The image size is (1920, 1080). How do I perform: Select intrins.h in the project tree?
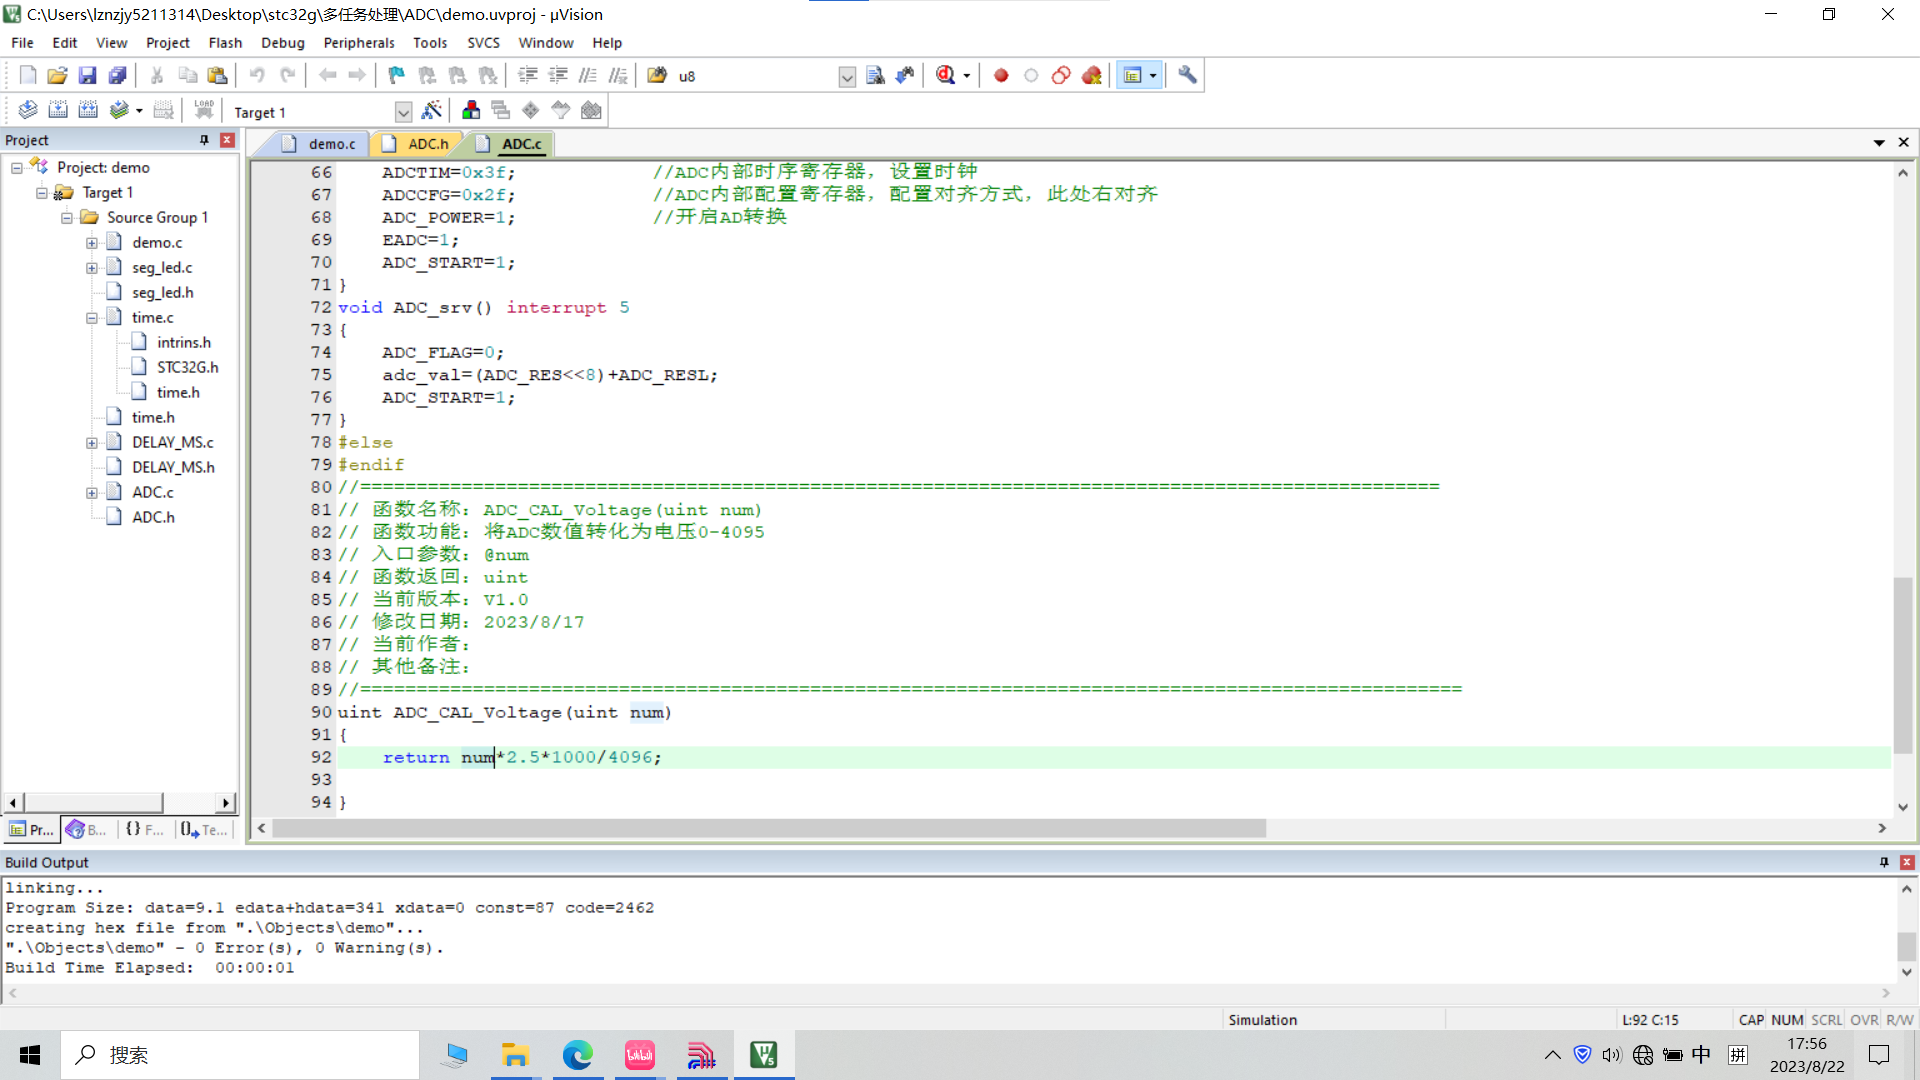click(183, 343)
